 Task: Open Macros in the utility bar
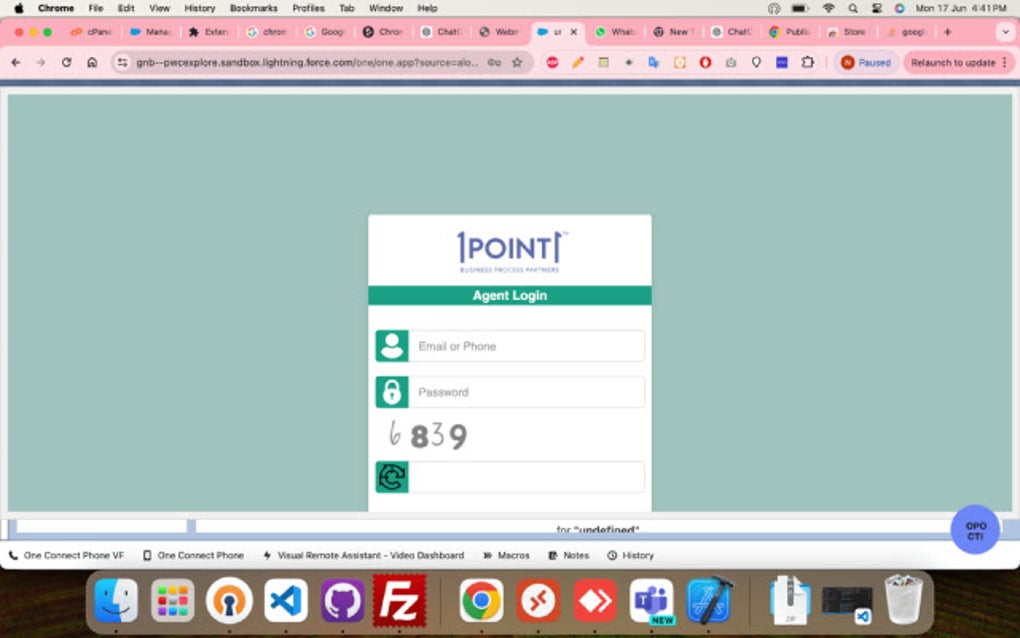[506, 555]
